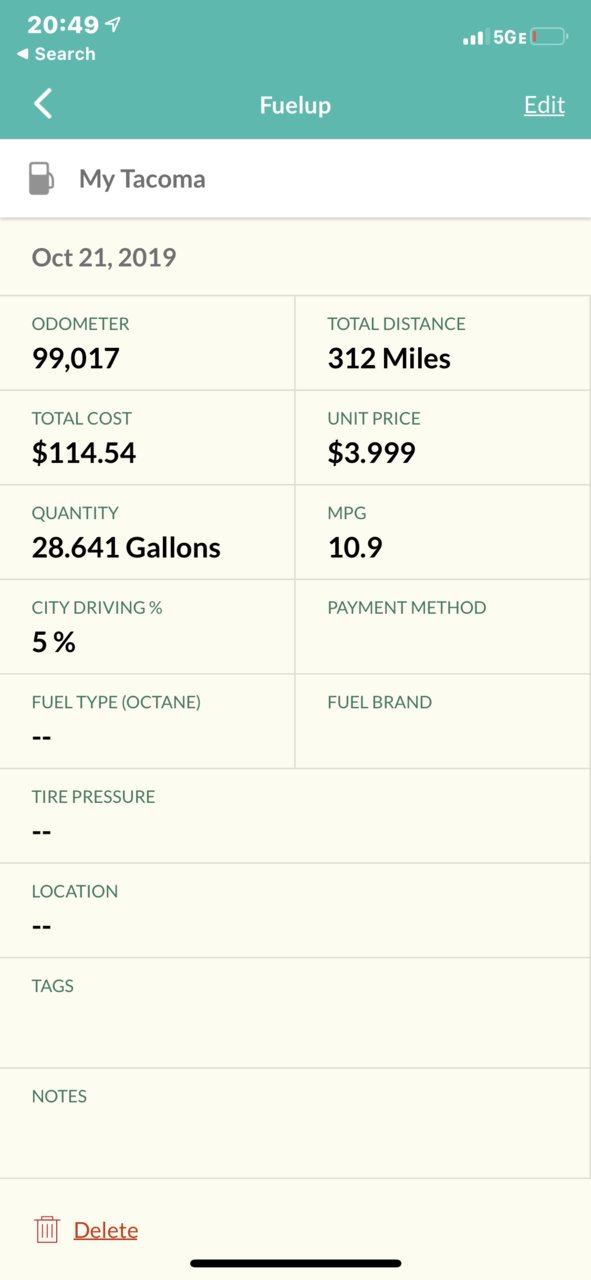
Task: Open Edit for this fuelup
Action: (544, 105)
